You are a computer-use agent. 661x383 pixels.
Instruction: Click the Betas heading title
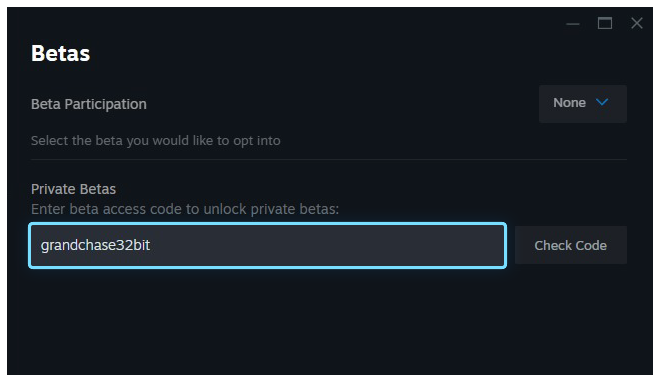[x=61, y=54]
